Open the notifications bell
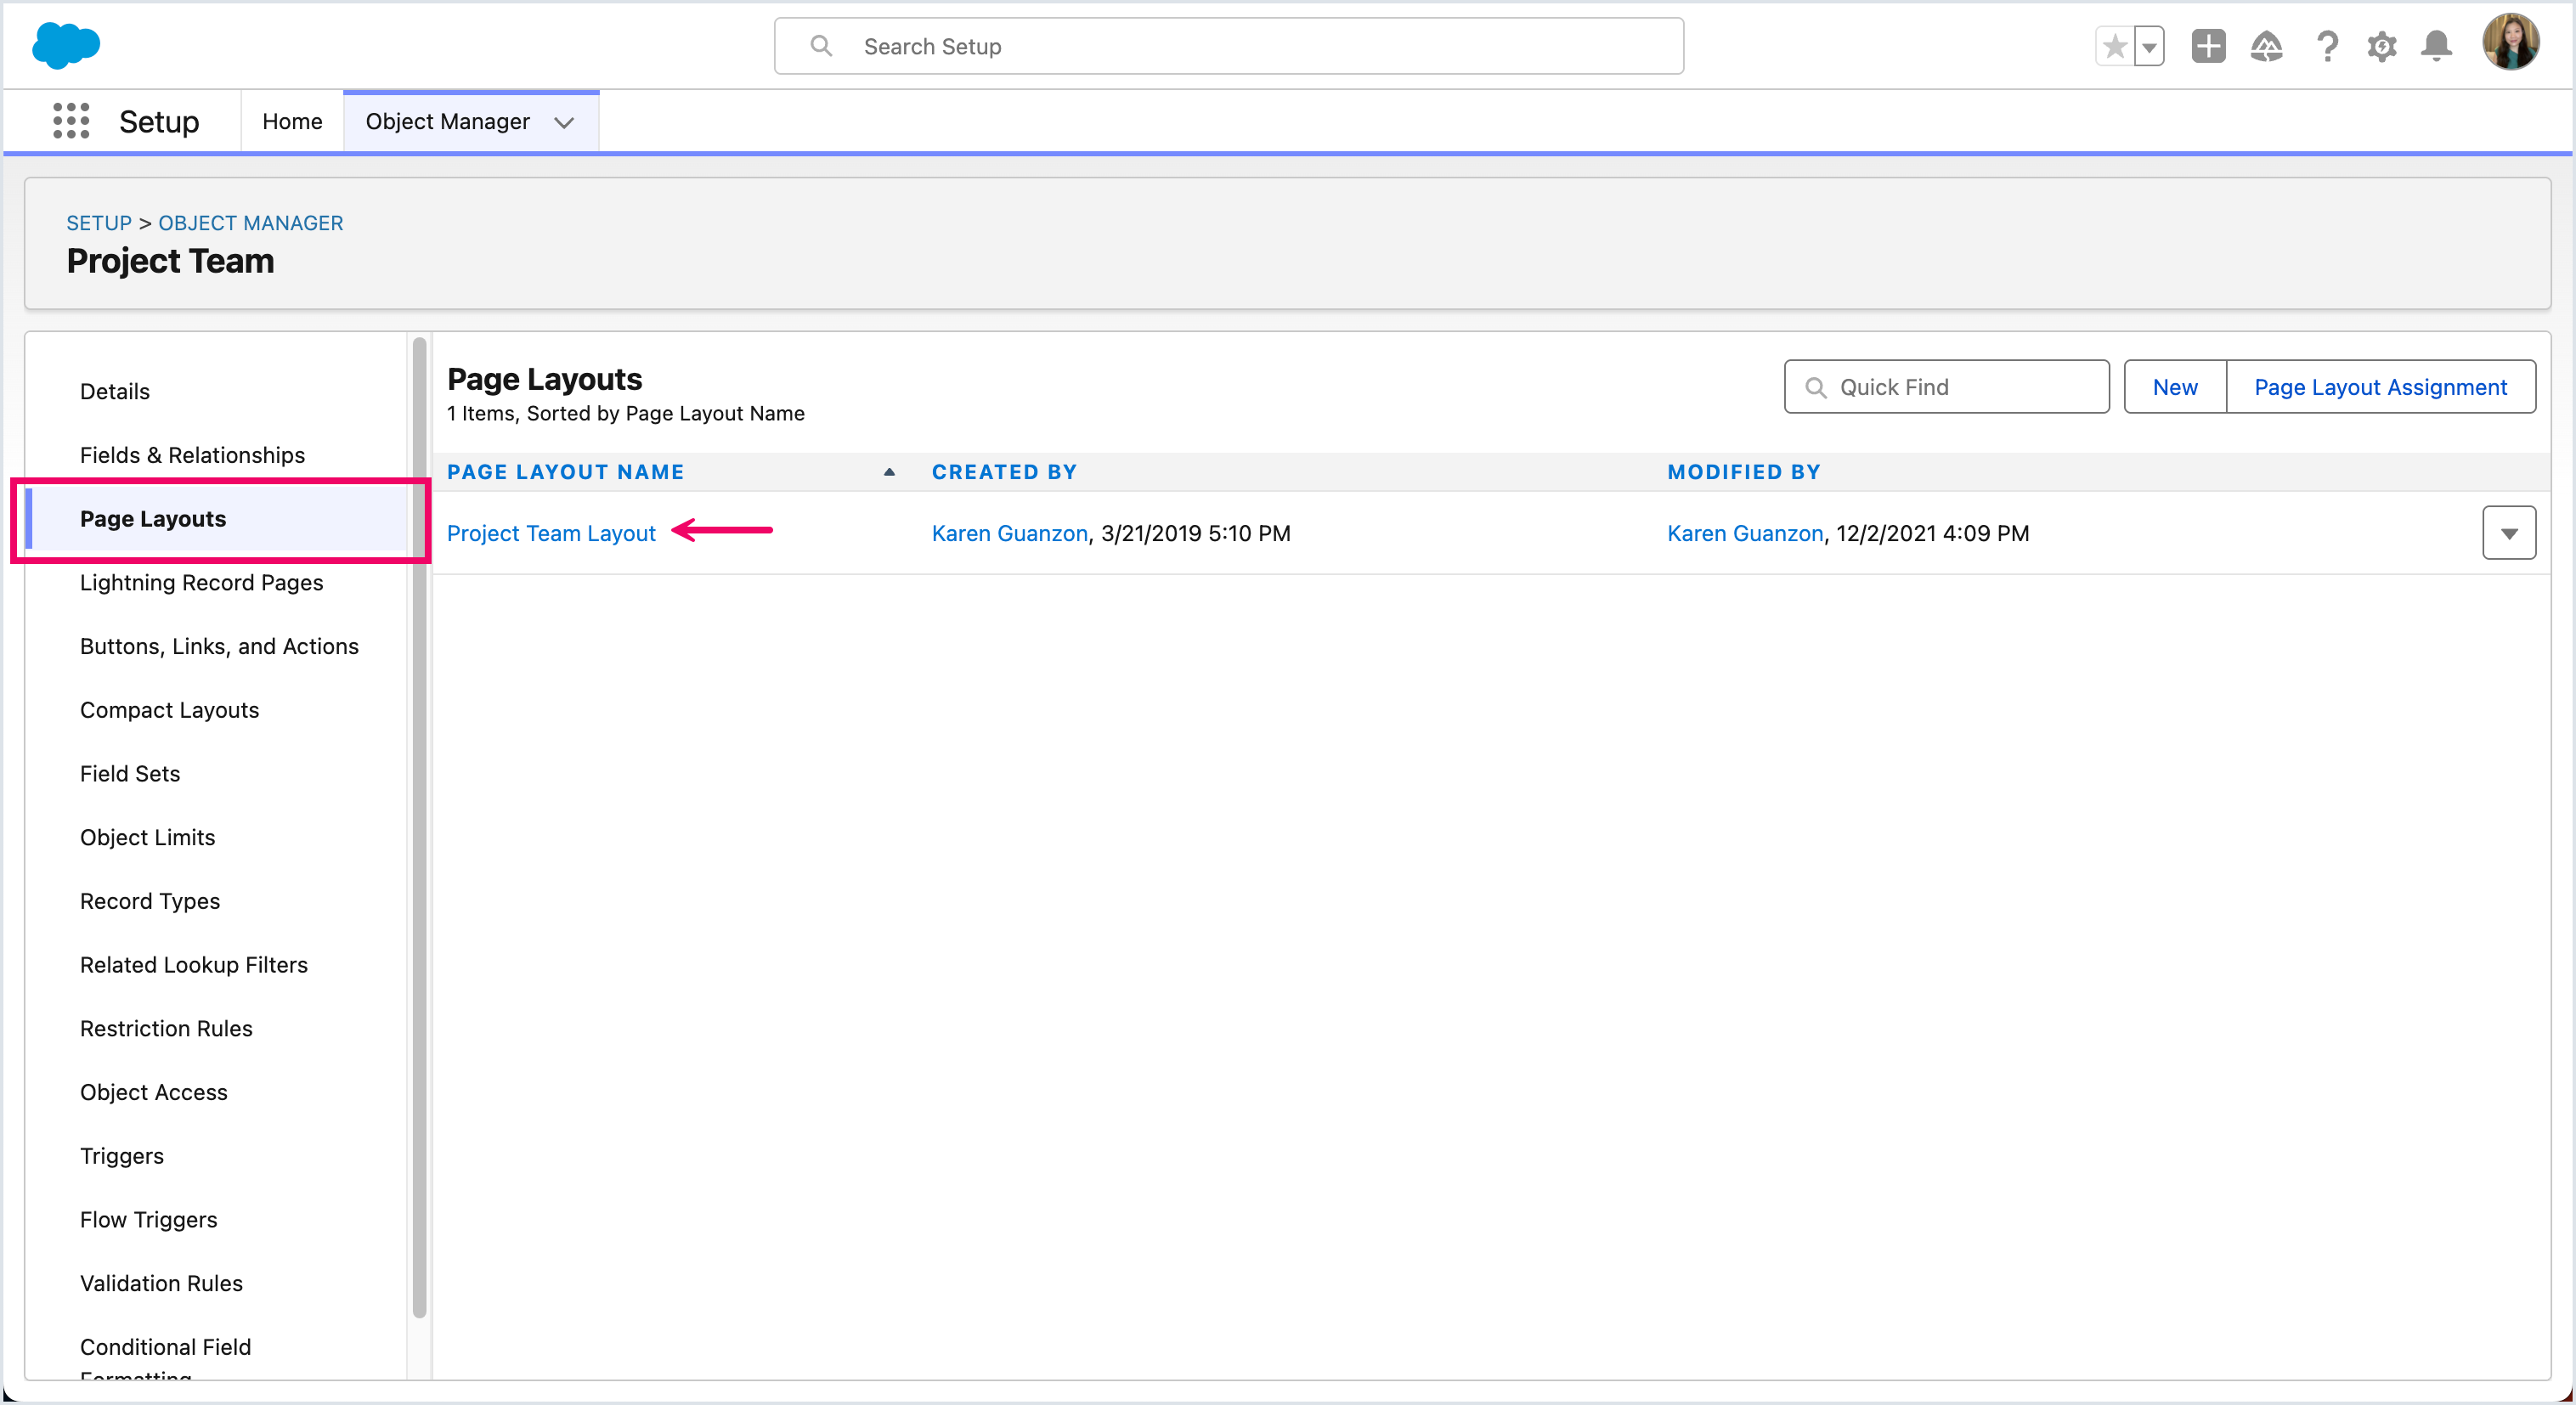 pos(2436,47)
